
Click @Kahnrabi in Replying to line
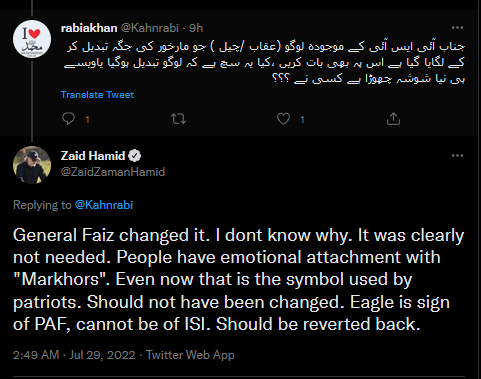pos(104,205)
